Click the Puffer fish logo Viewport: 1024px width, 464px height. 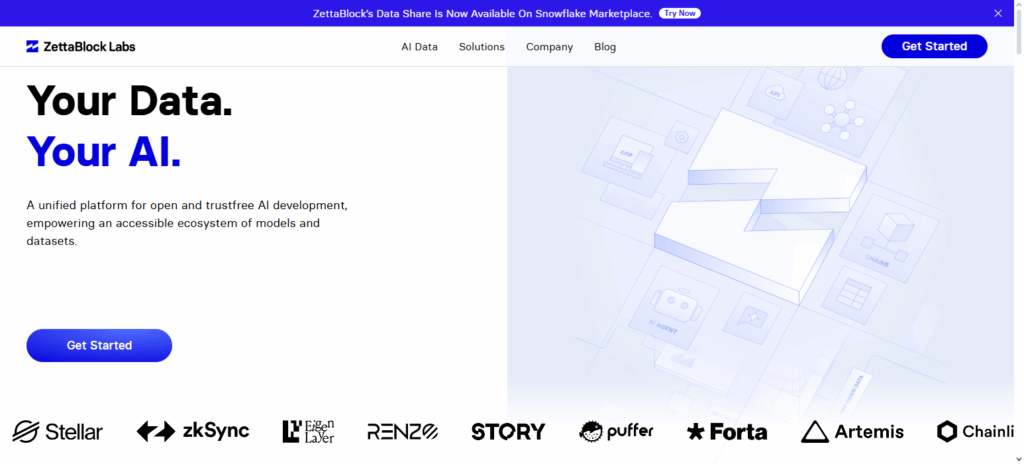(x=594, y=431)
